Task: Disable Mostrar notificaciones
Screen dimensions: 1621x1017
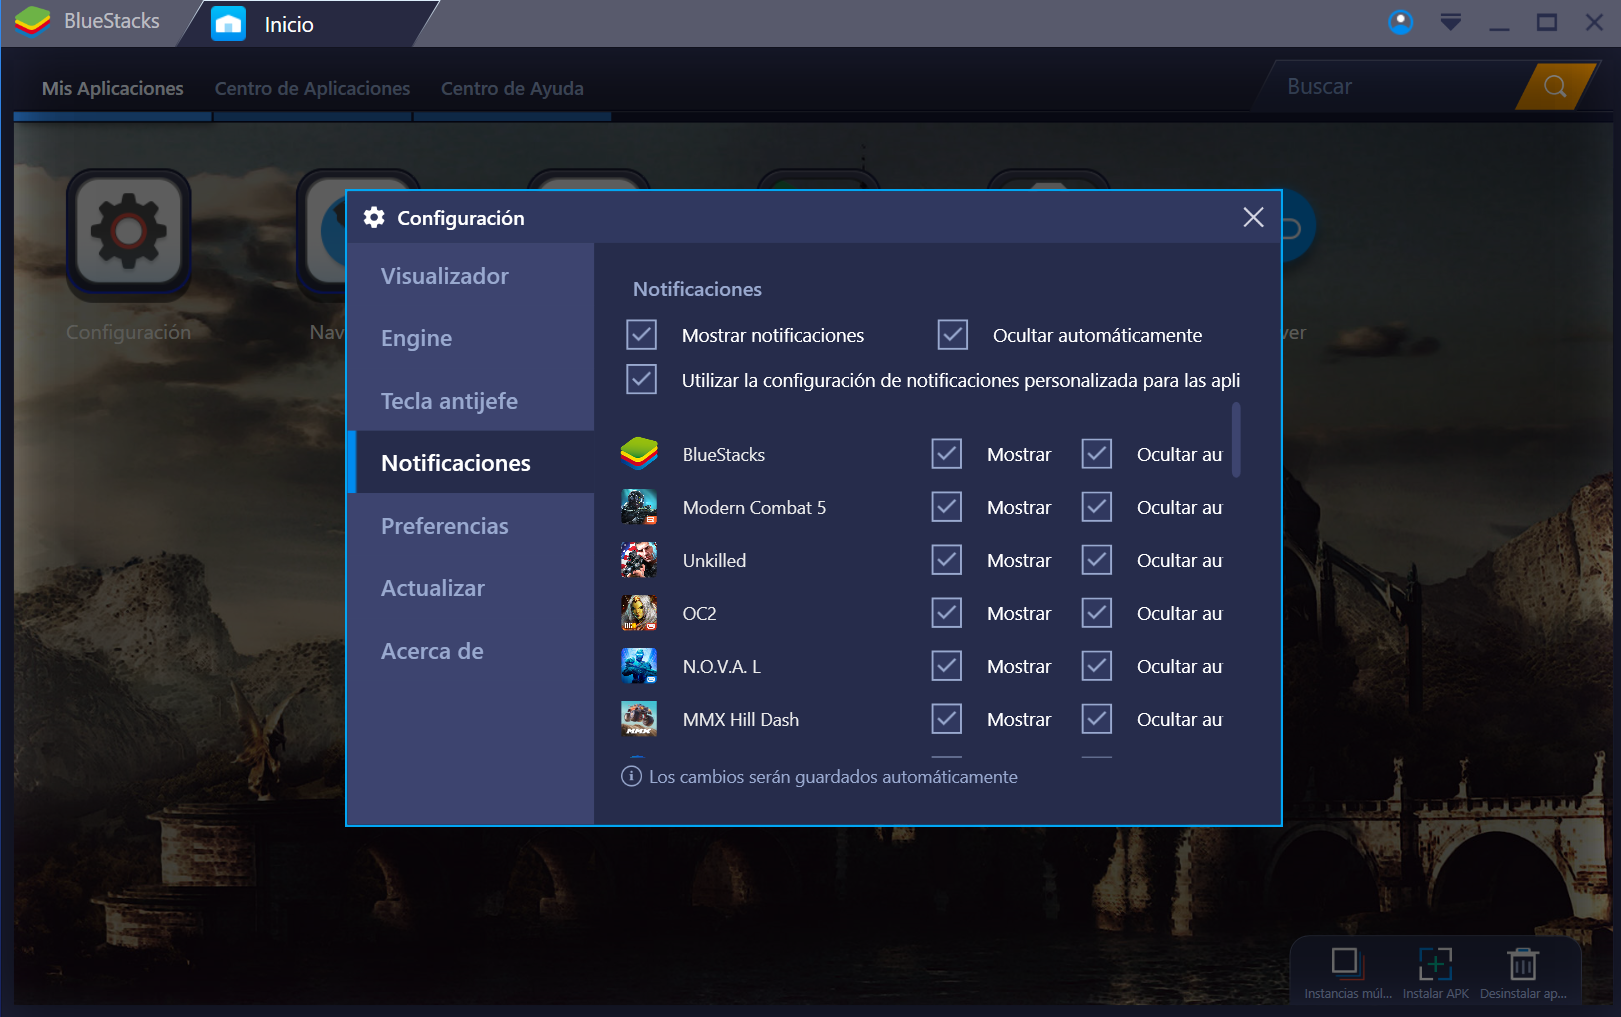Action: click(x=641, y=334)
